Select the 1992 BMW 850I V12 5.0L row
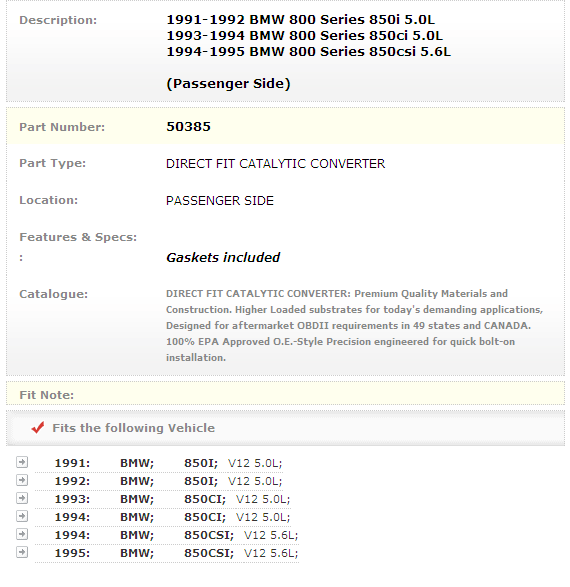Viewport: 570px width, 587px height. (159, 481)
